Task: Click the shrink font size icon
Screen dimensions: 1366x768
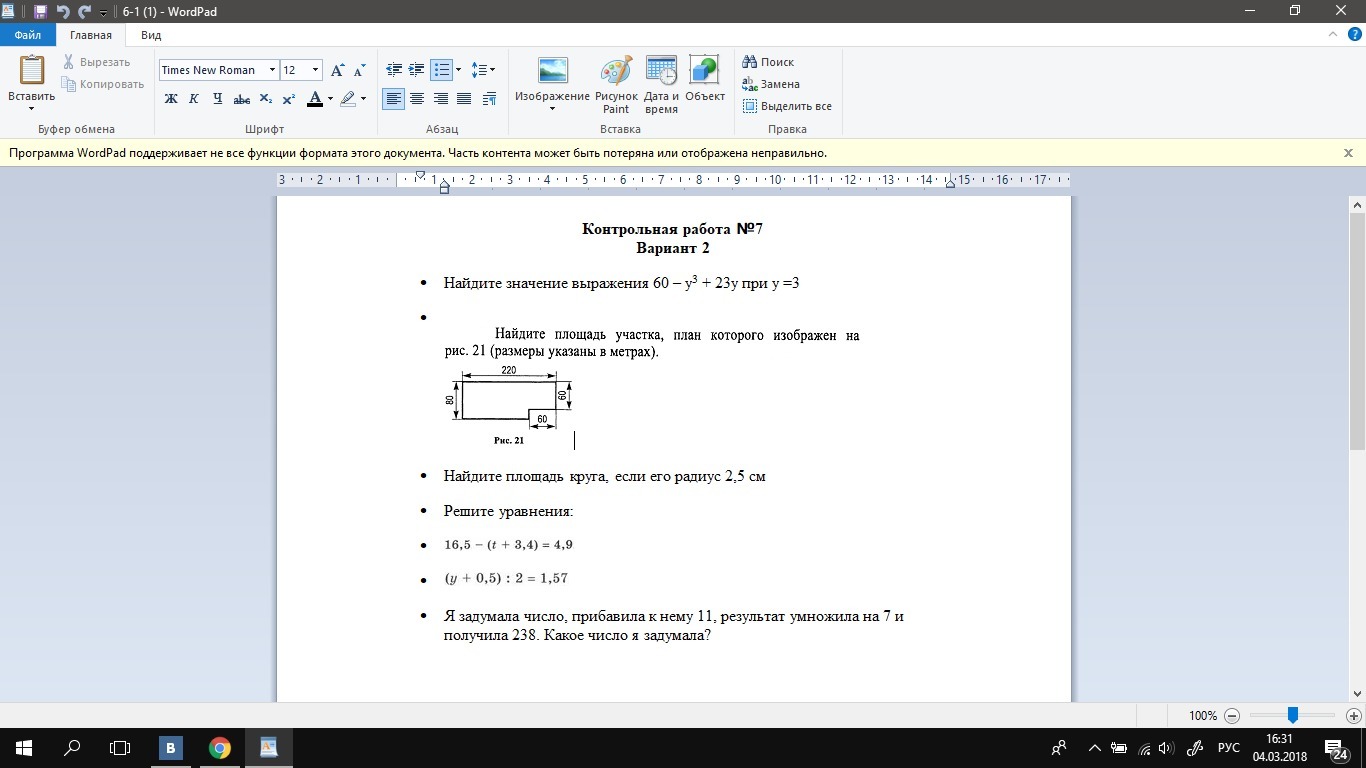Action: point(359,70)
